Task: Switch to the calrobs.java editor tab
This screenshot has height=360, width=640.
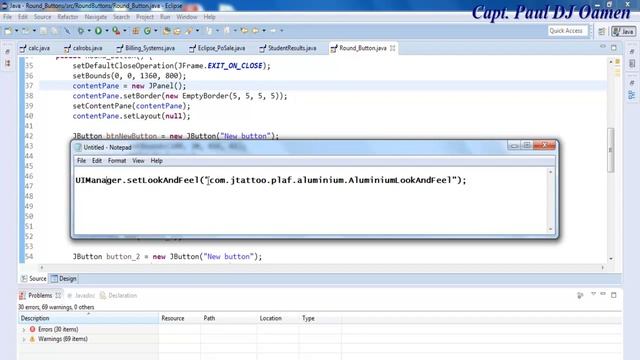Action: (x=83, y=48)
